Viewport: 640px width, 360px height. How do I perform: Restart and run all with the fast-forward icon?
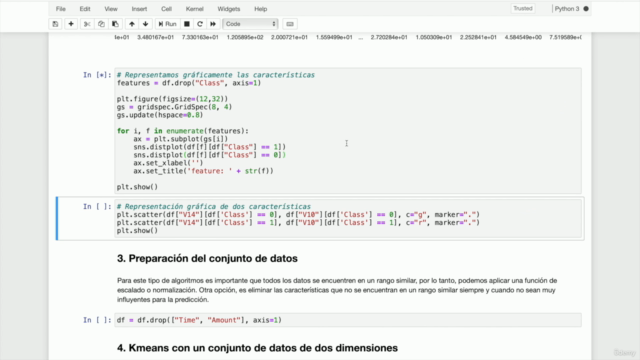coord(213,24)
